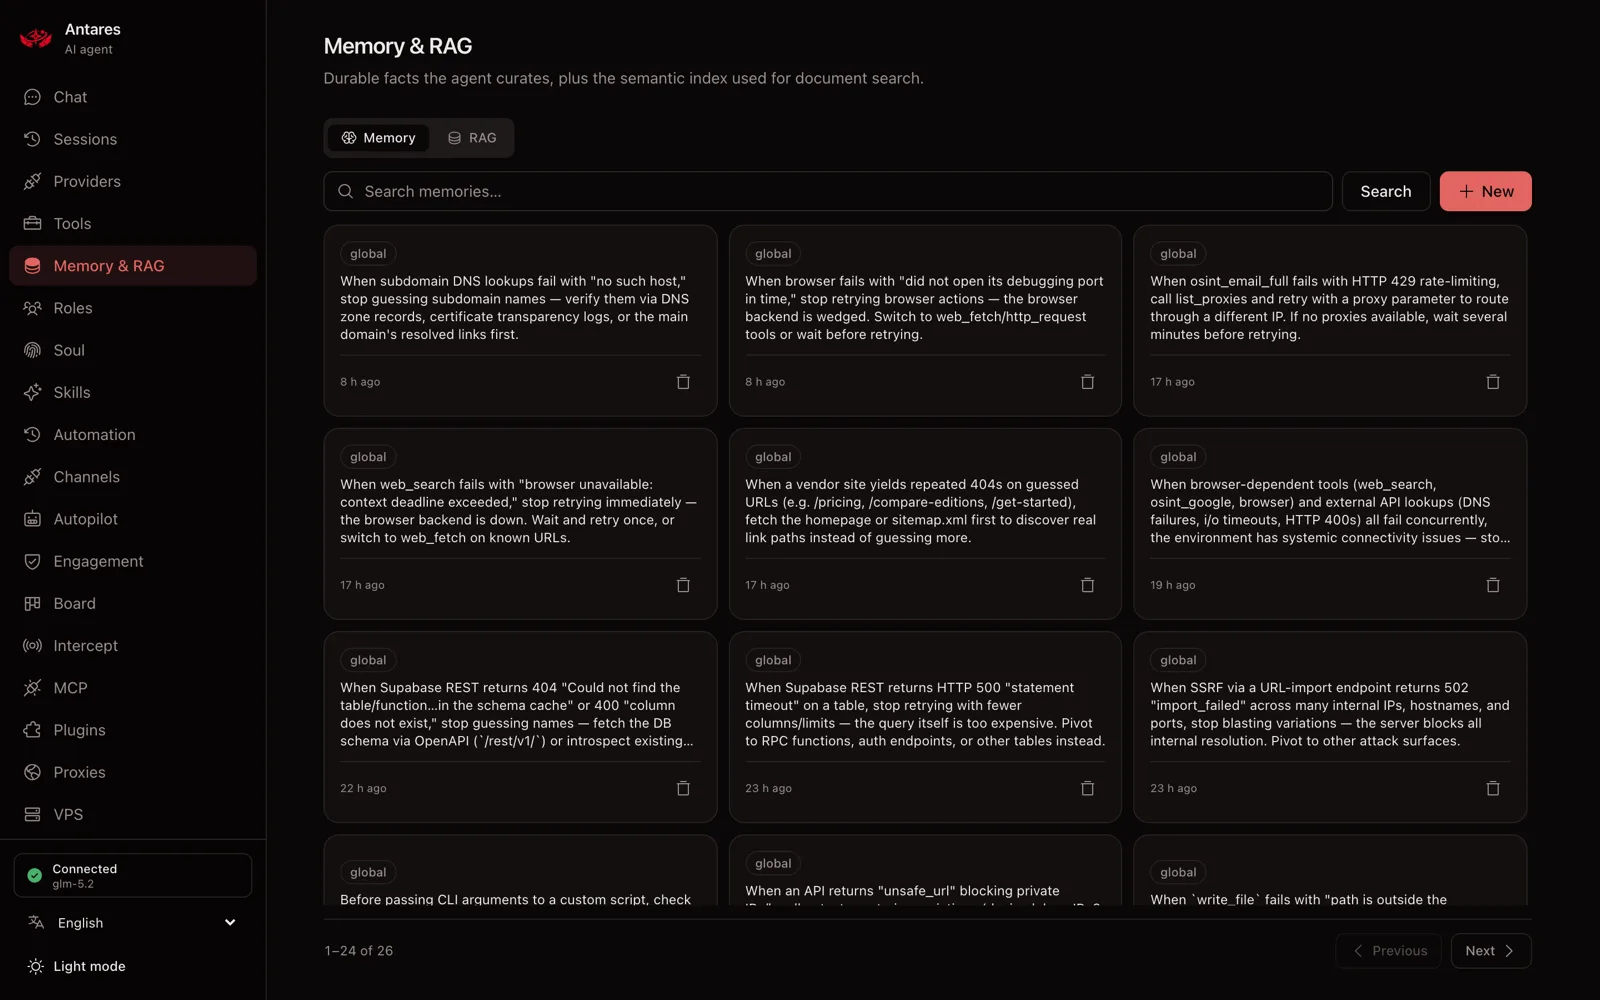Click the 'Durable facts the agent curates' description

(624, 78)
